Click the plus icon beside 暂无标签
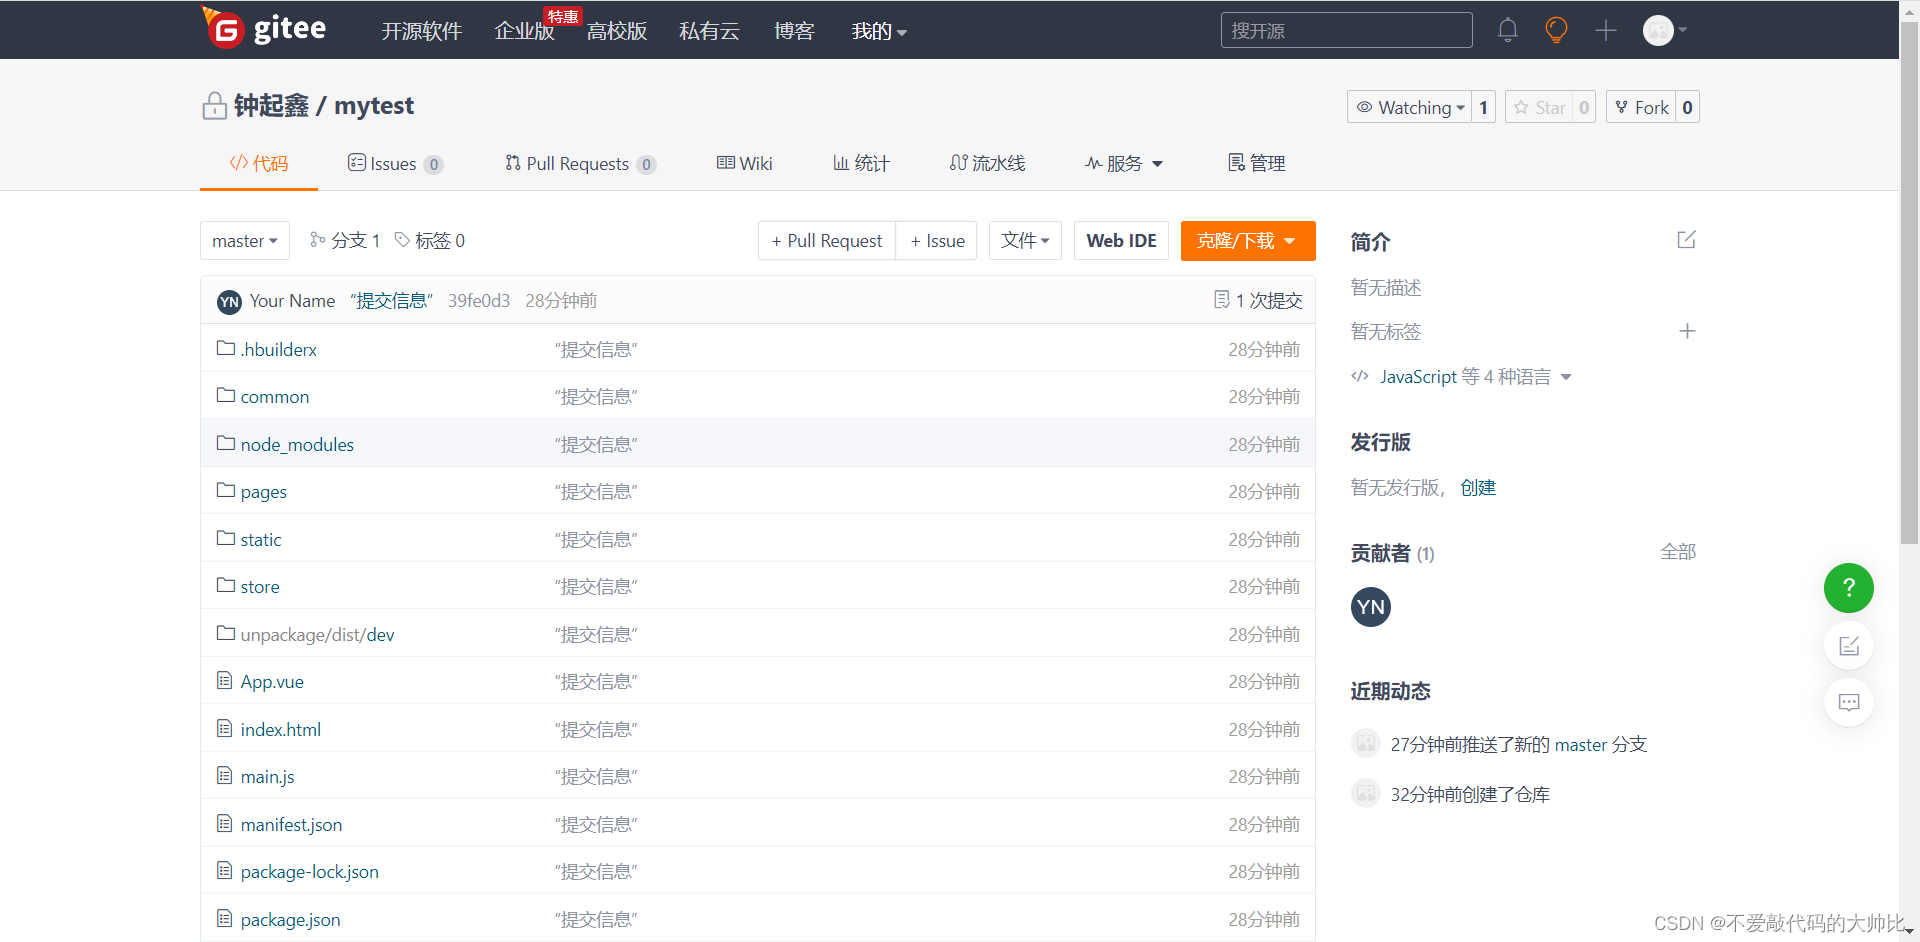Screen dimensions: 1920x942 [x=1687, y=331]
